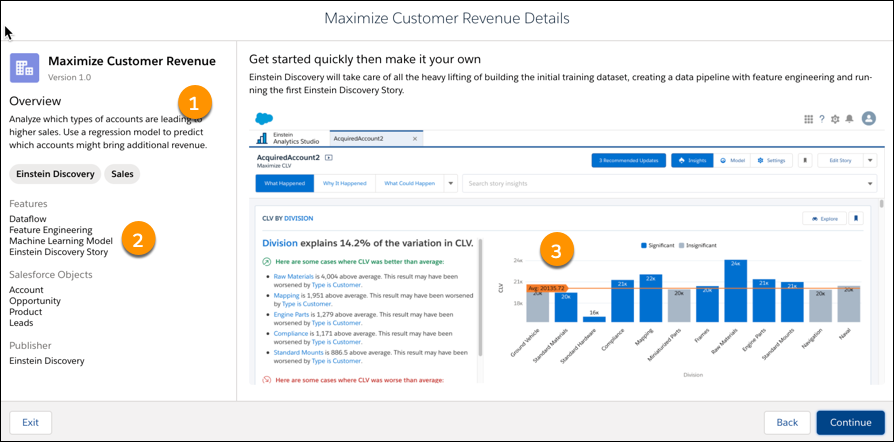
Task: Click the story page vertical scrollbar
Action: [x=882, y=204]
